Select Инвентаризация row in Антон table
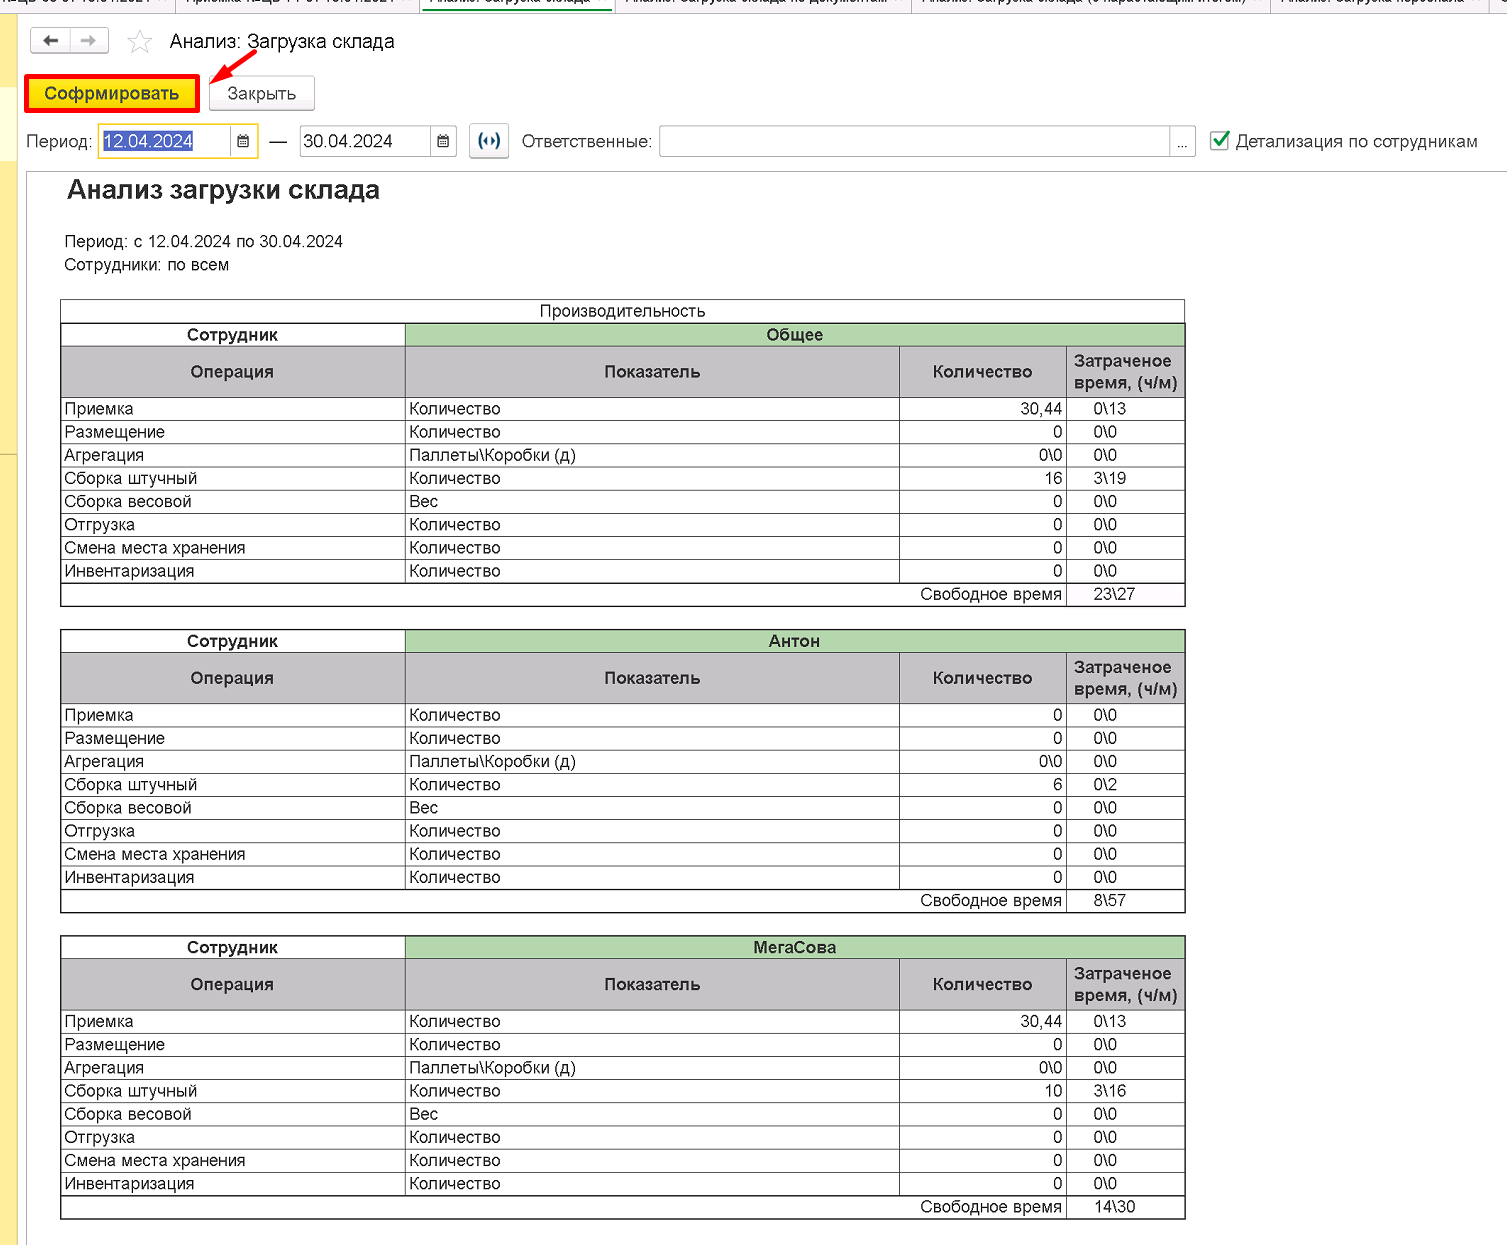This screenshot has height=1245, width=1507. point(622,877)
